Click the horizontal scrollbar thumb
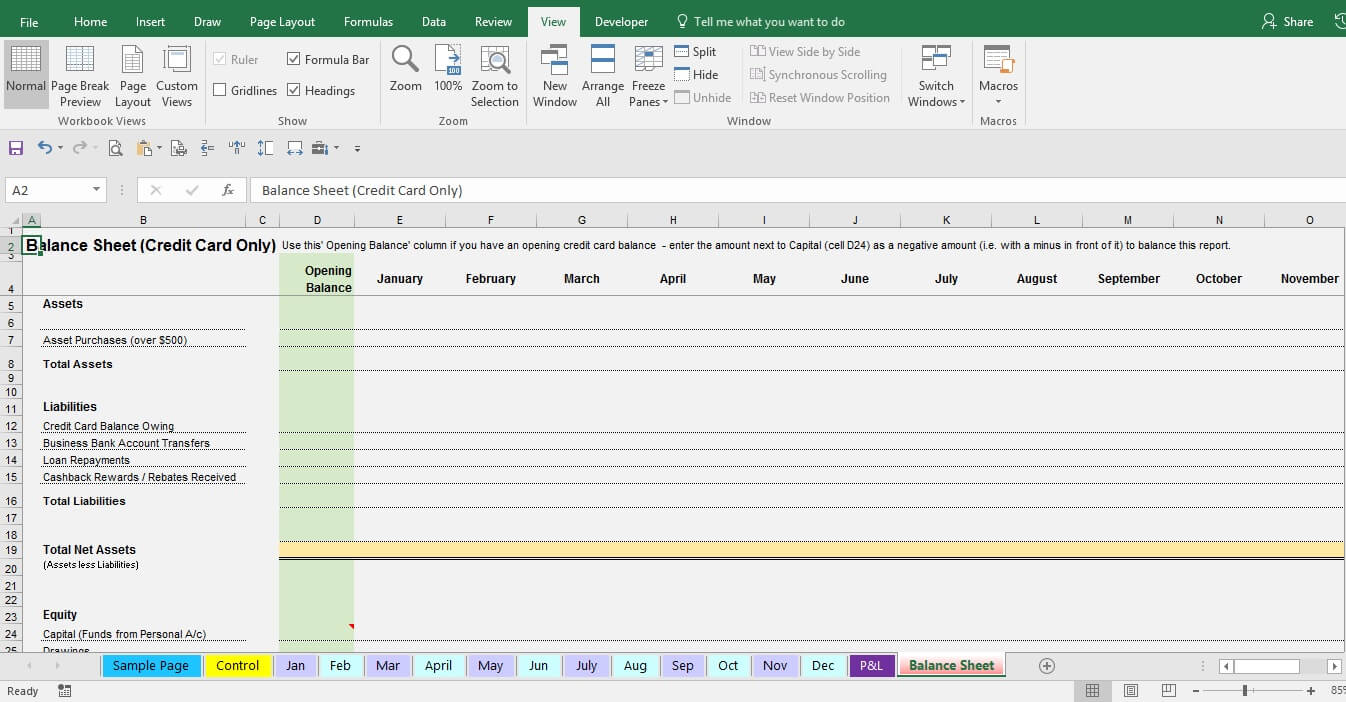Viewport: 1346px width, 702px height. tap(1266, 666)
